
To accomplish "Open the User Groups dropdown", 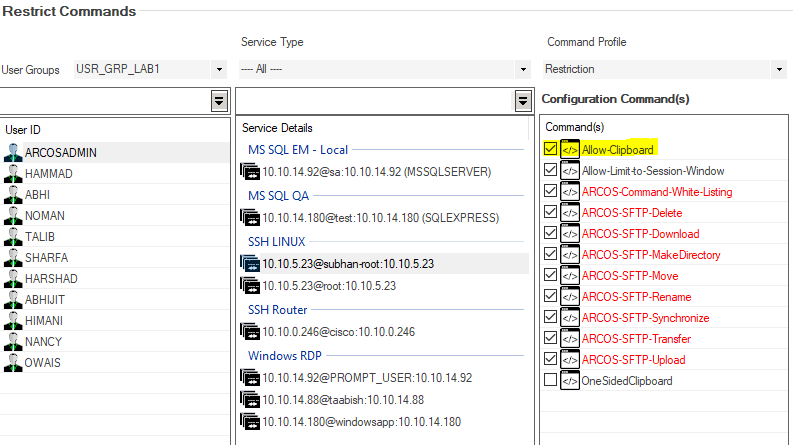I will (219, 69).
